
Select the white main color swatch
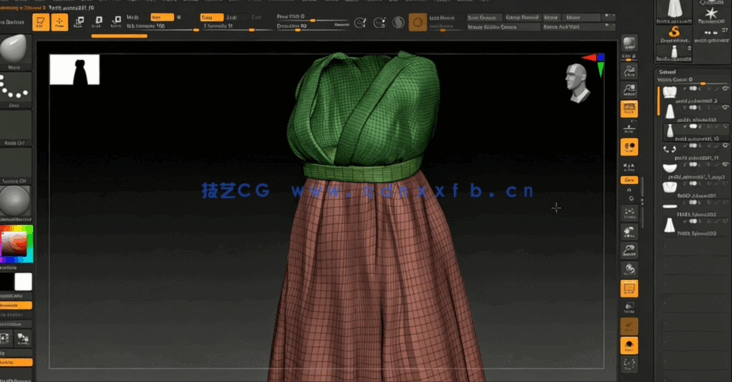coord(23,282)
